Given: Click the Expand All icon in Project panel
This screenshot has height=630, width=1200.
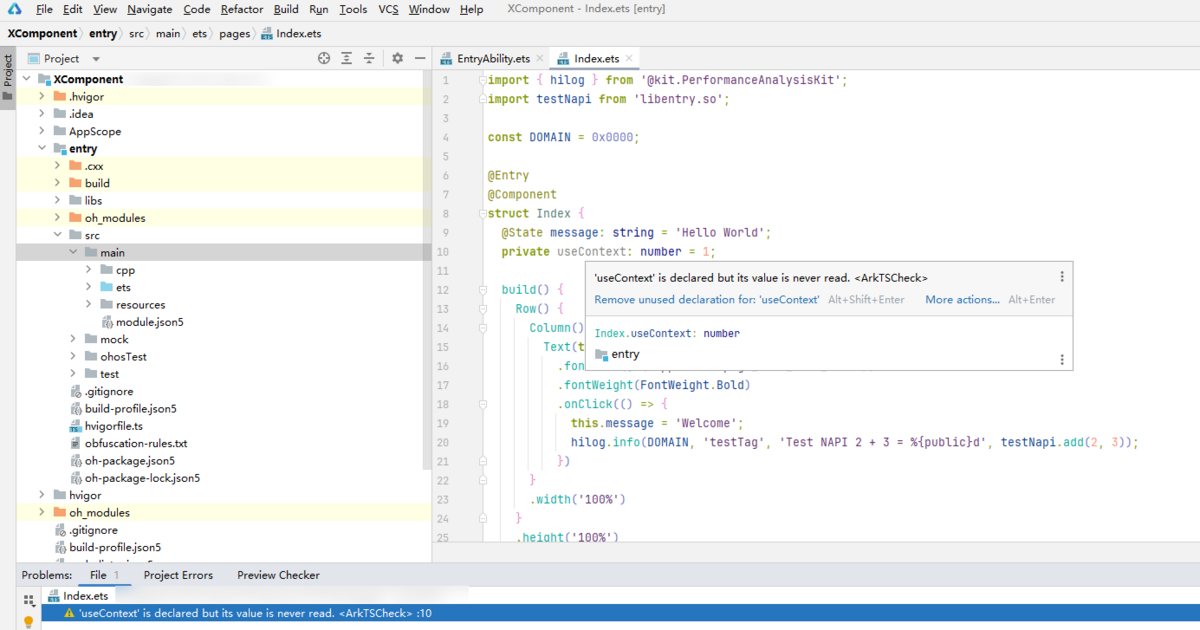Looking at the screenshot, I should tap(346, 59).
